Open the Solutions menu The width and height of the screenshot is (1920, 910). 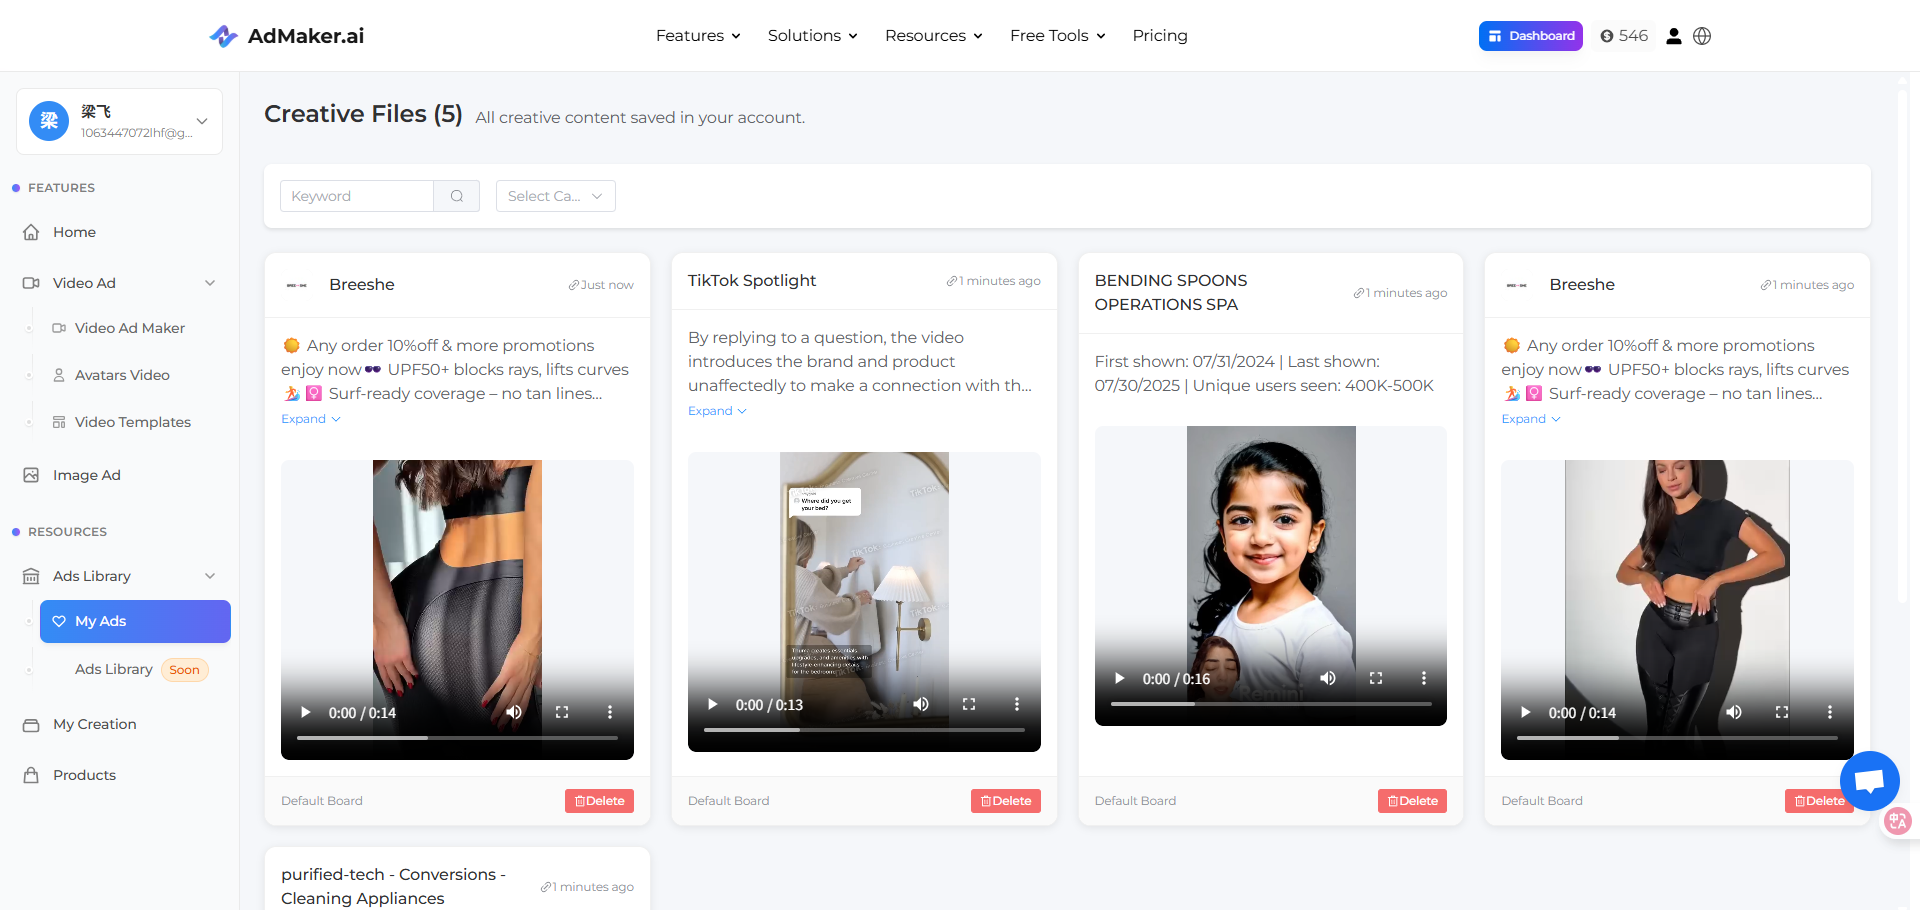tap(813, 36)
